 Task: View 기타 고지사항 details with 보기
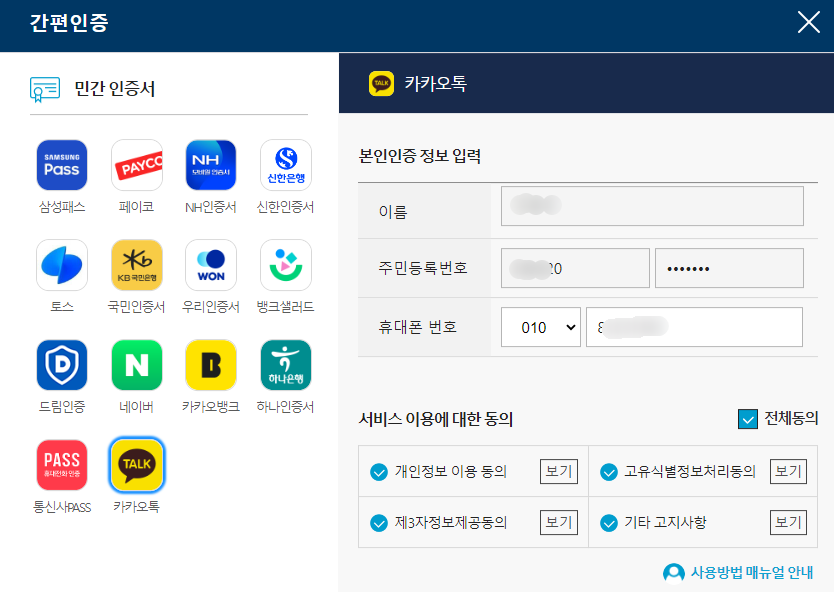(788, 522)
